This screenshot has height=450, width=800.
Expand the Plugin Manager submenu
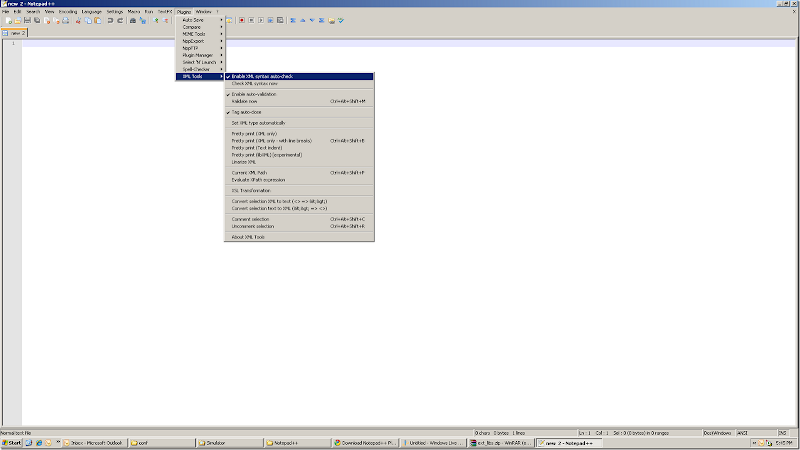(x=197, y=55)
